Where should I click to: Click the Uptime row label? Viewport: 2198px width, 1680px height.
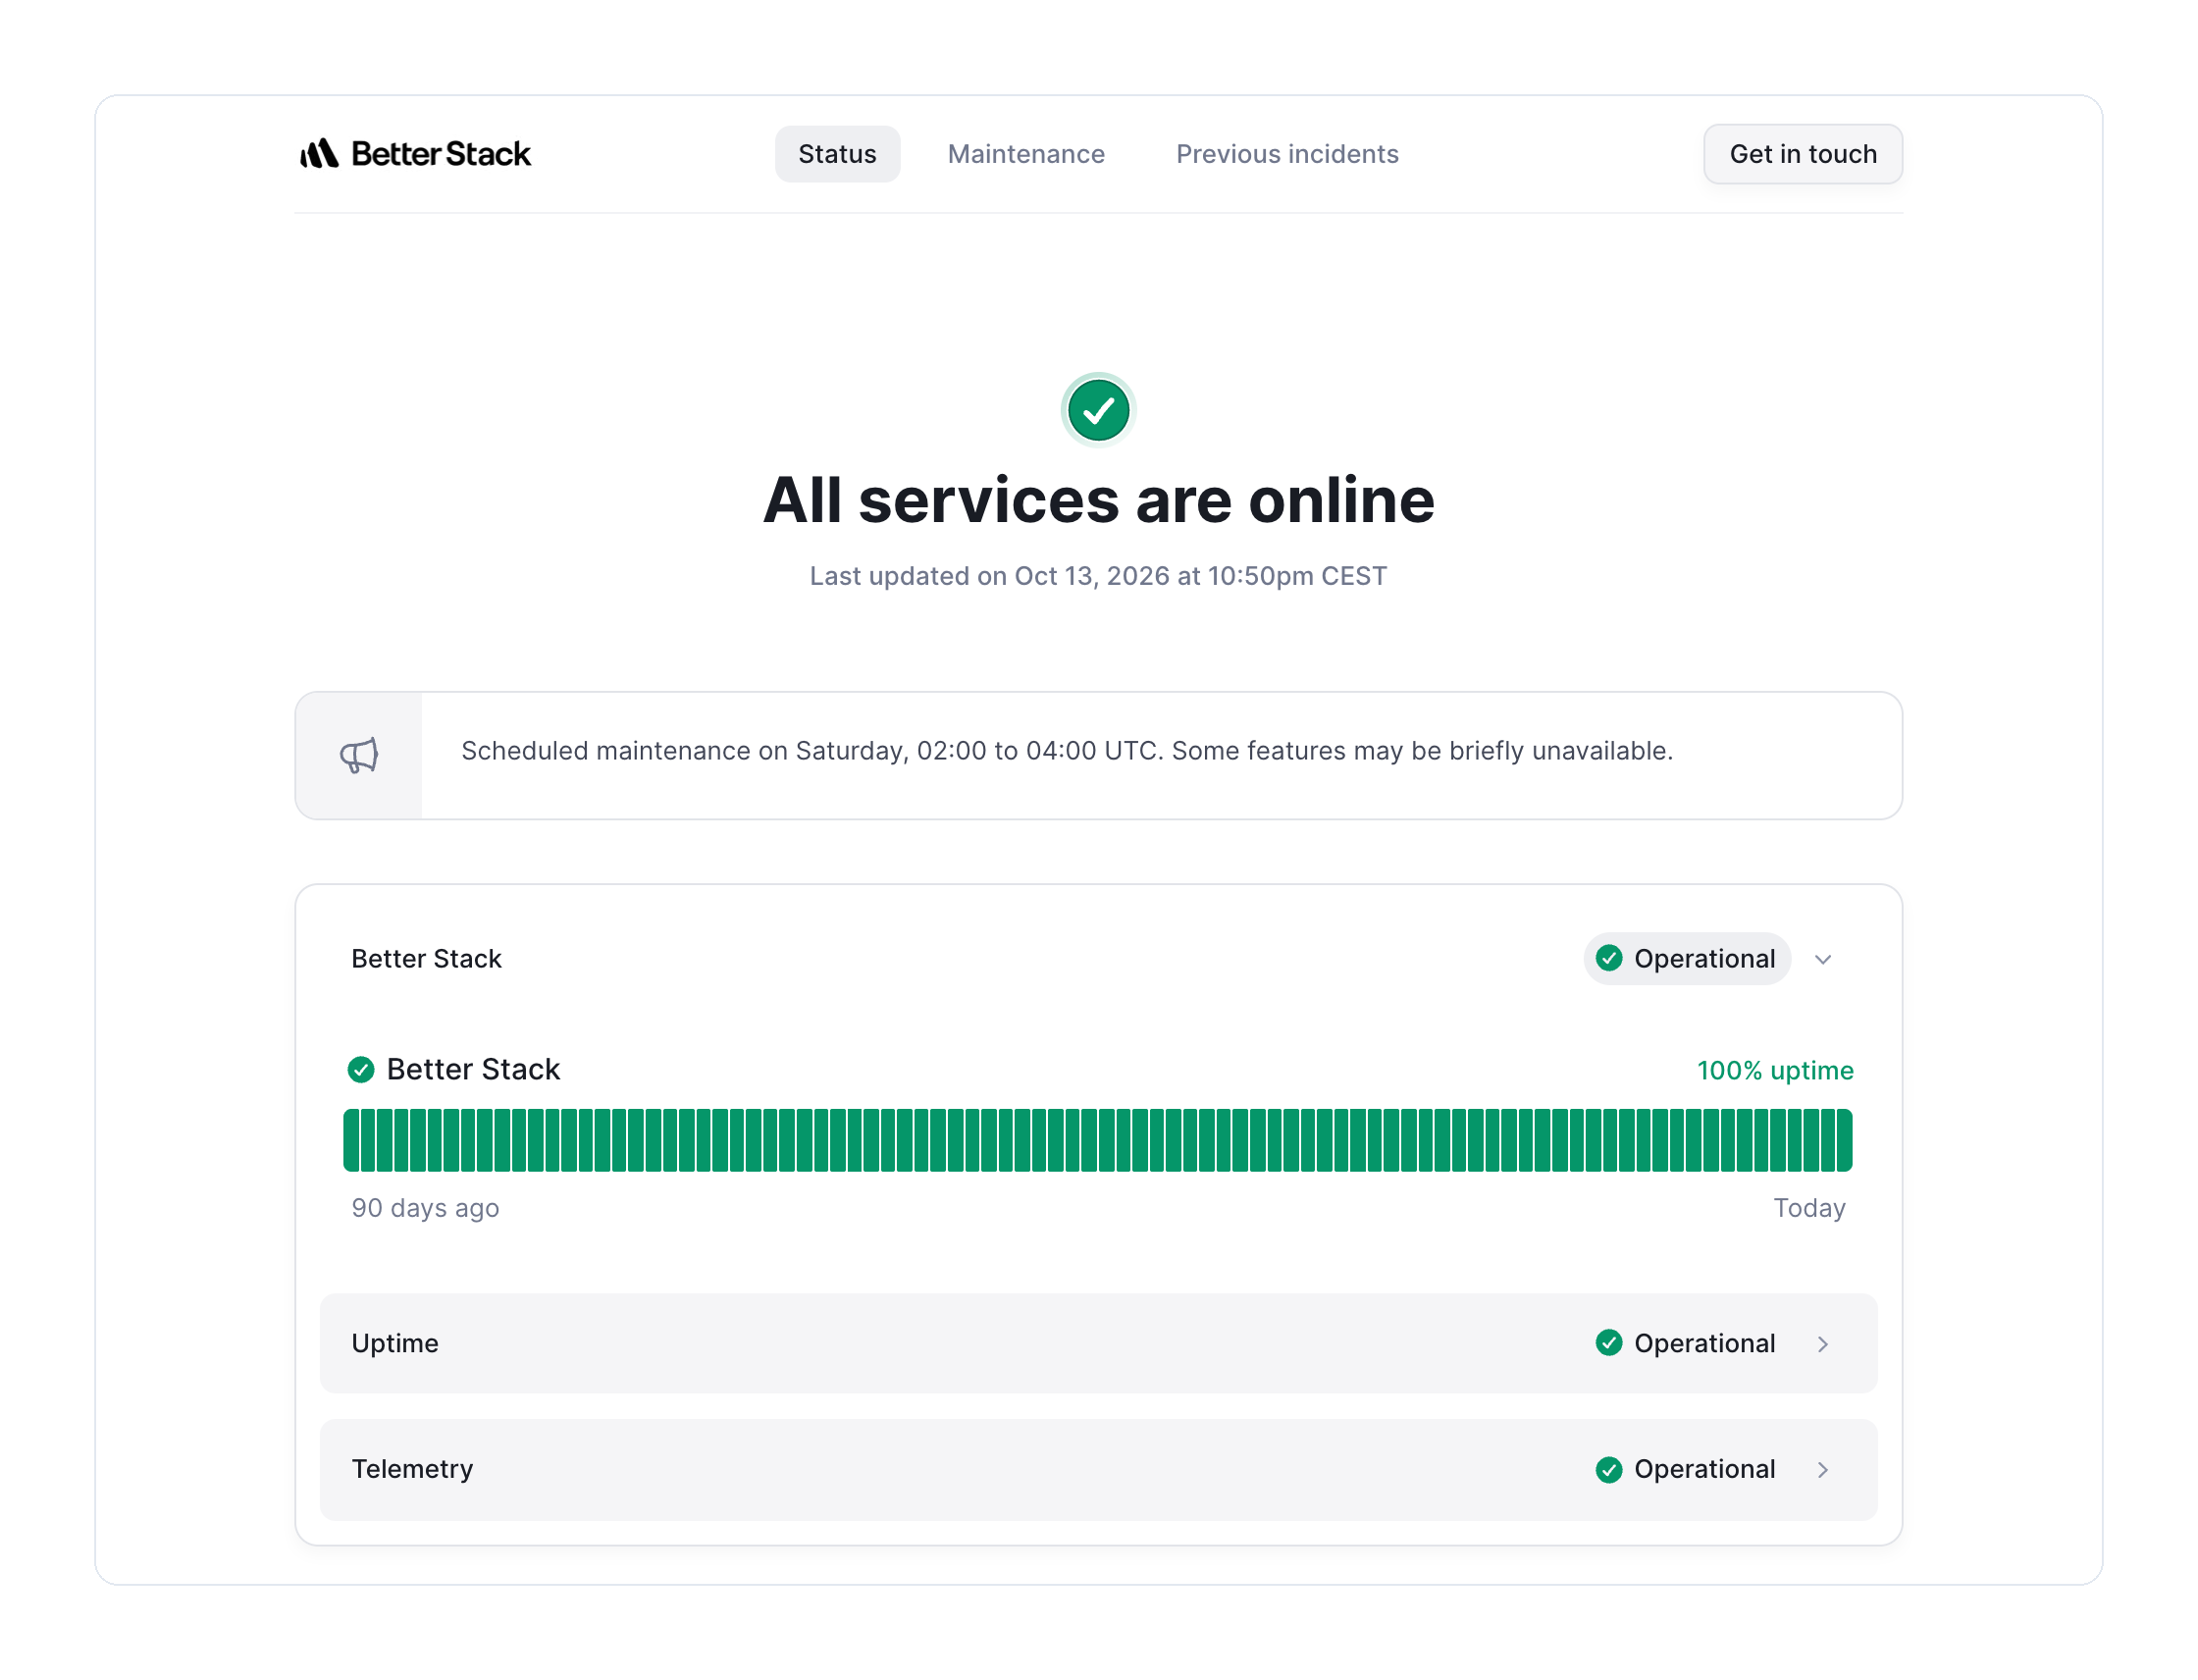(395, 1343)
